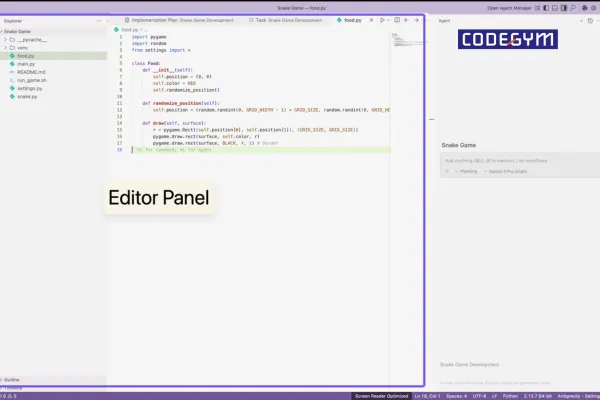The height and width of the screenshot is (400, 600).
Task: Run the Python file with the play icon
Action: tap(382, 20)
